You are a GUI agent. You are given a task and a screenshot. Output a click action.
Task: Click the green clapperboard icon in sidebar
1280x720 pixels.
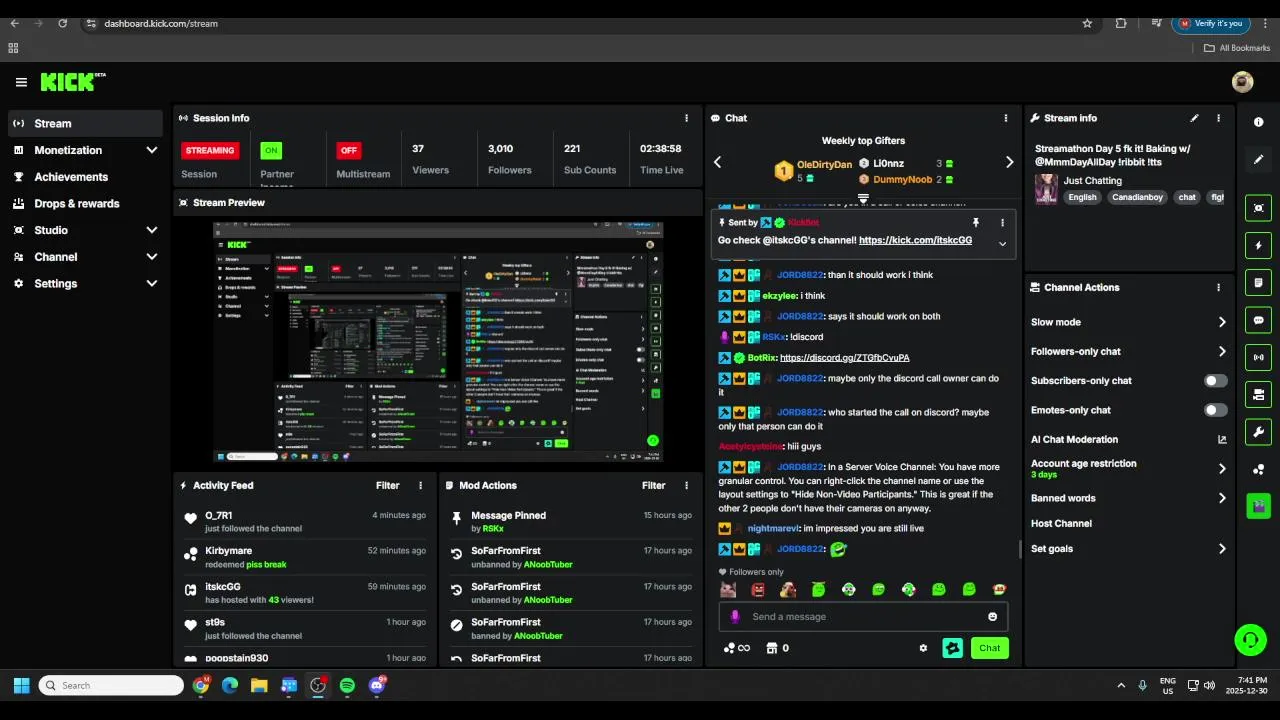pos(1258,506)
